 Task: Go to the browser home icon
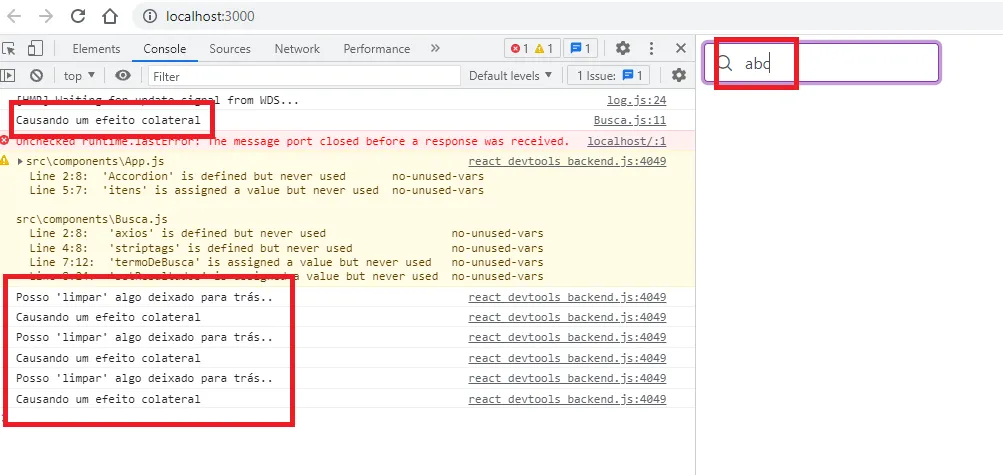[x=110, y=16]
